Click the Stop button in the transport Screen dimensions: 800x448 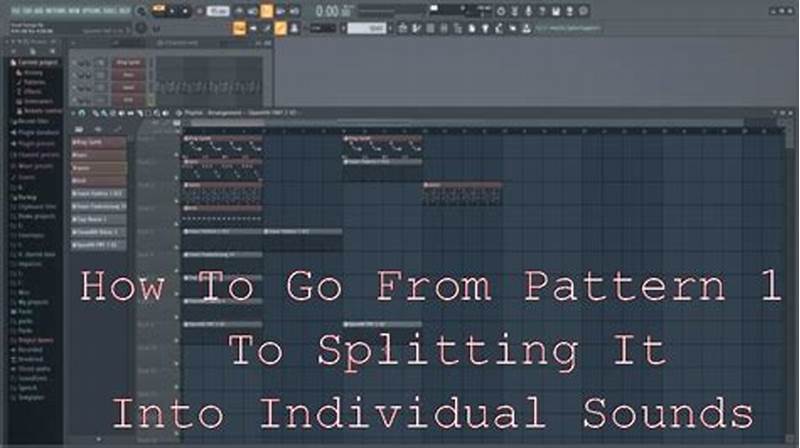[185, 11]
